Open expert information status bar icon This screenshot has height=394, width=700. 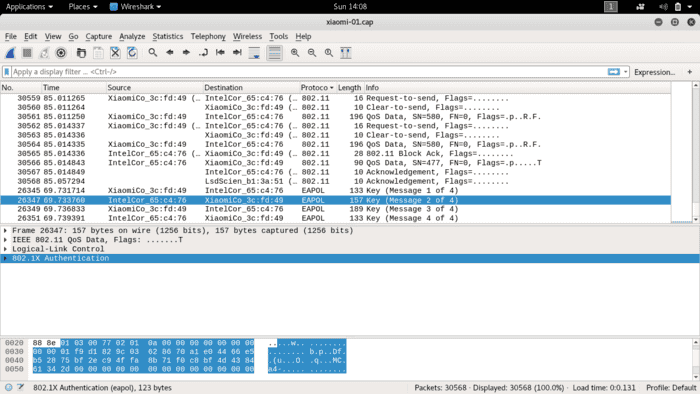[8, 387]
